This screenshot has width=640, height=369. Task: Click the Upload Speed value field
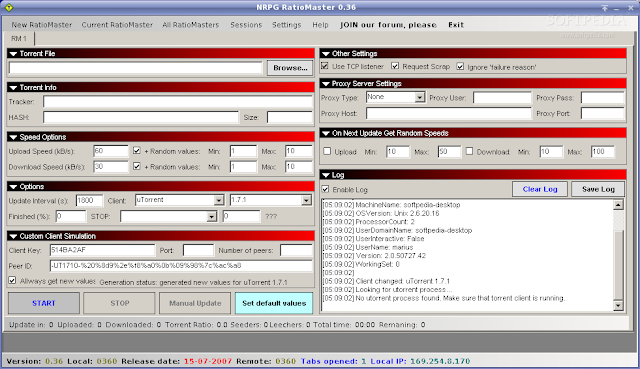click(111, 151)
